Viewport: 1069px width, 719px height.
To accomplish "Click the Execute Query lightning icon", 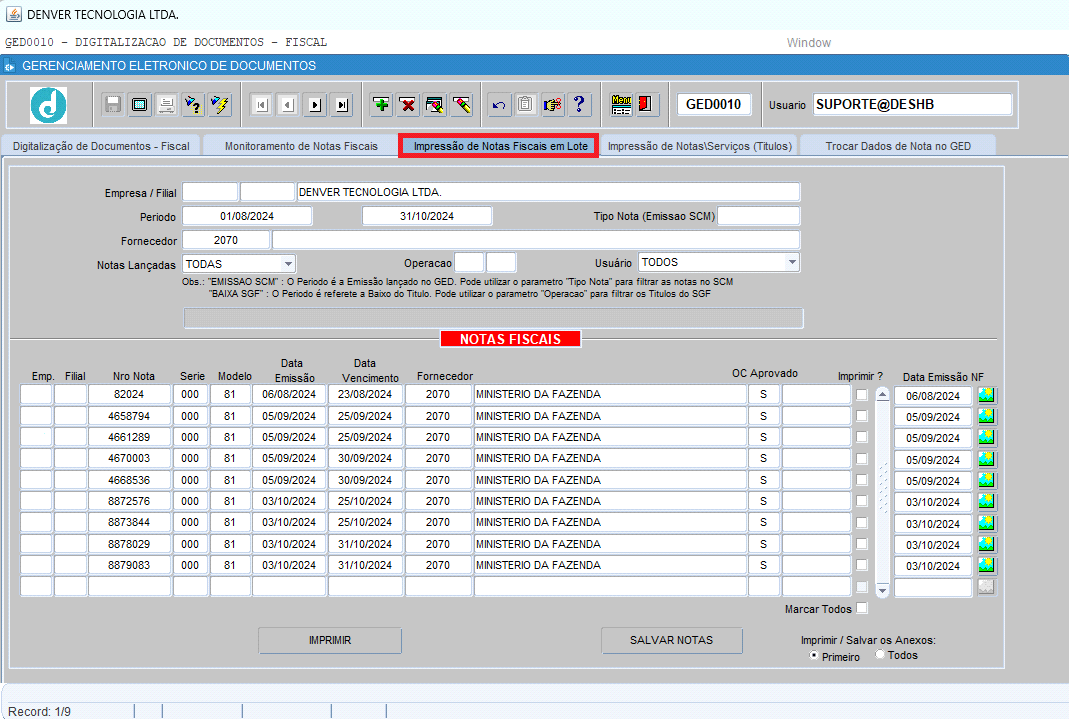I will 220,105.
